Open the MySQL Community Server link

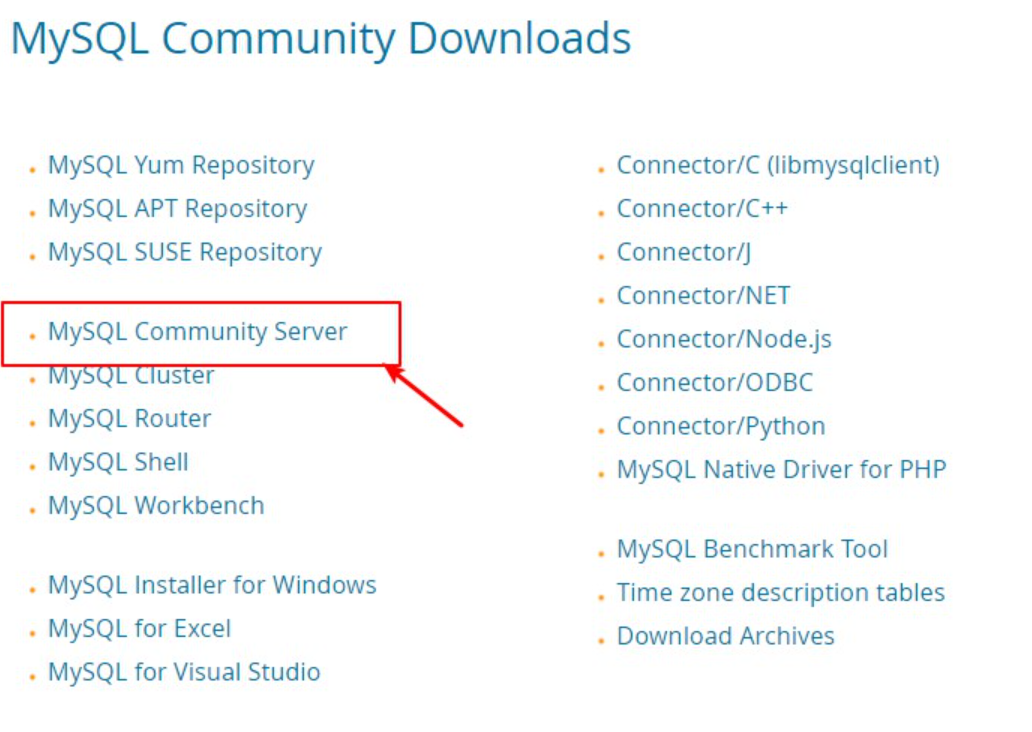pyautogui.click(x=197, y=332)
